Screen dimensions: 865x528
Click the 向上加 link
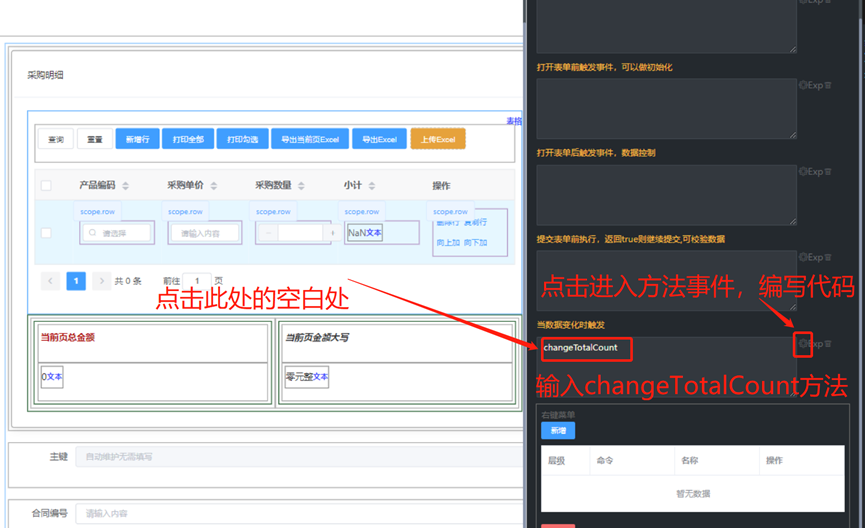point(447,242)
